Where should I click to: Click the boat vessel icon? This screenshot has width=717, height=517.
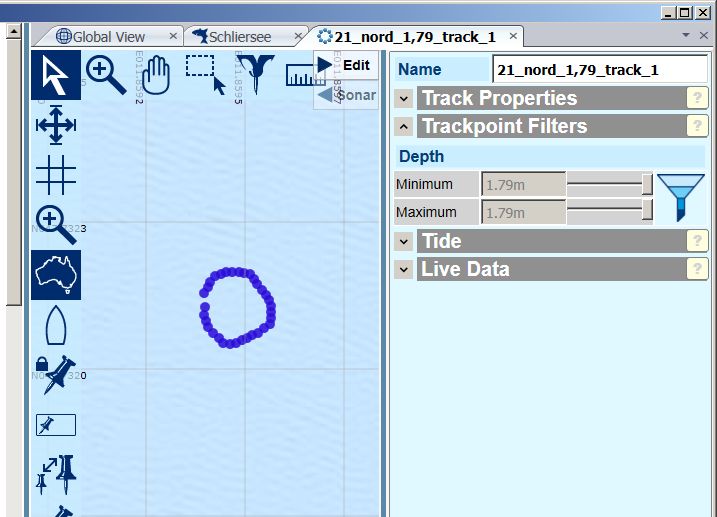click(x=56, y=326)
